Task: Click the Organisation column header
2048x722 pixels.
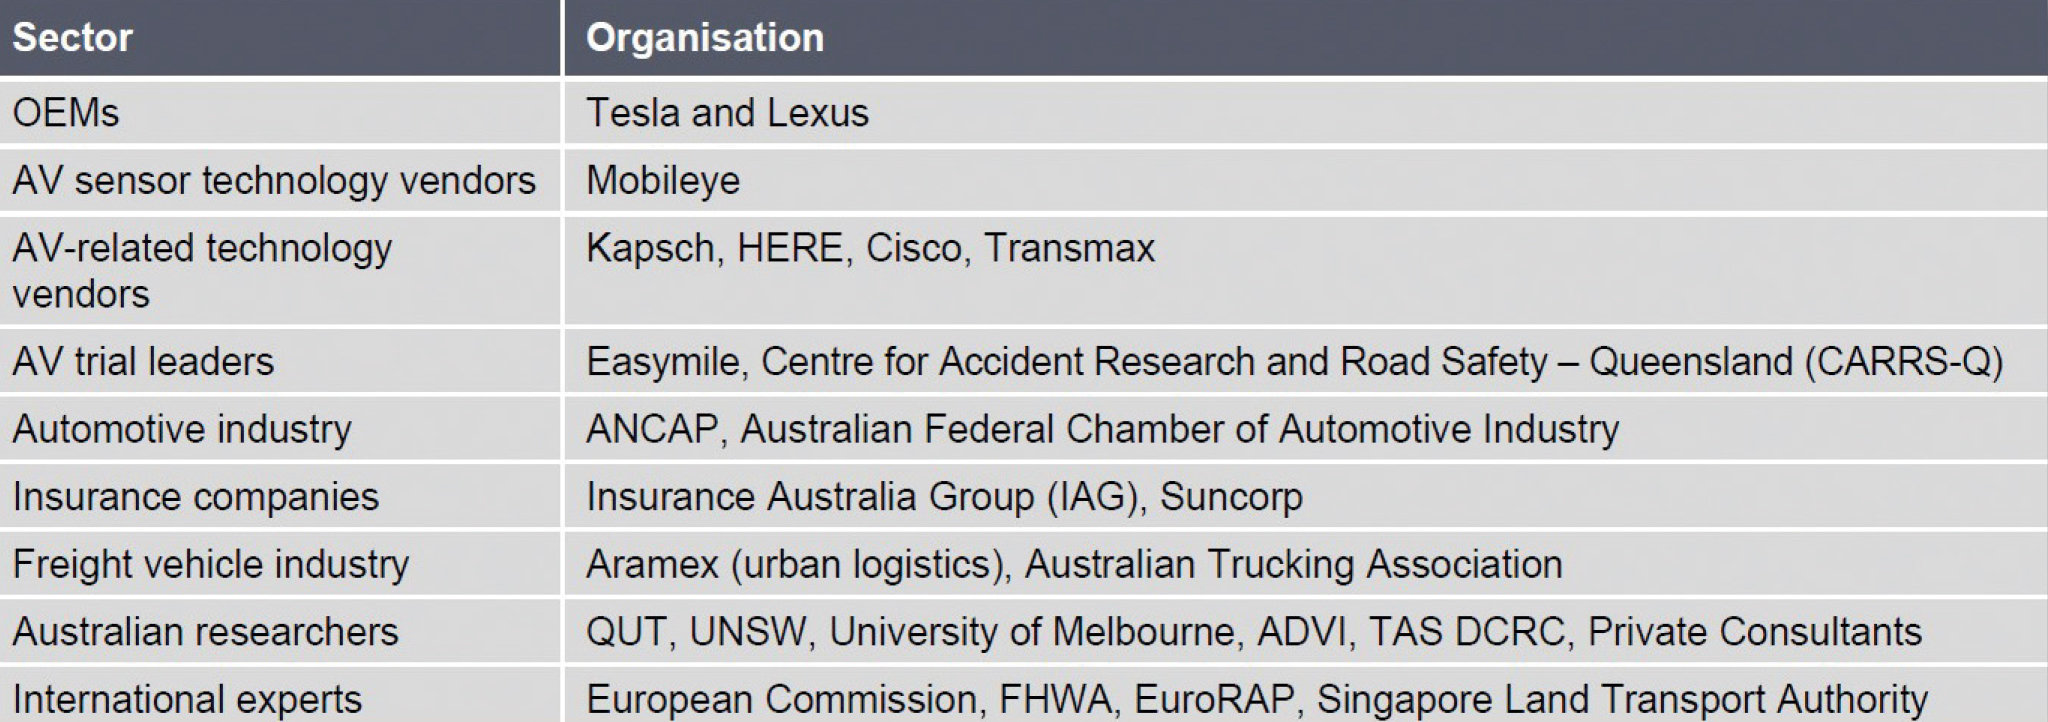Action: (1306, 37)
